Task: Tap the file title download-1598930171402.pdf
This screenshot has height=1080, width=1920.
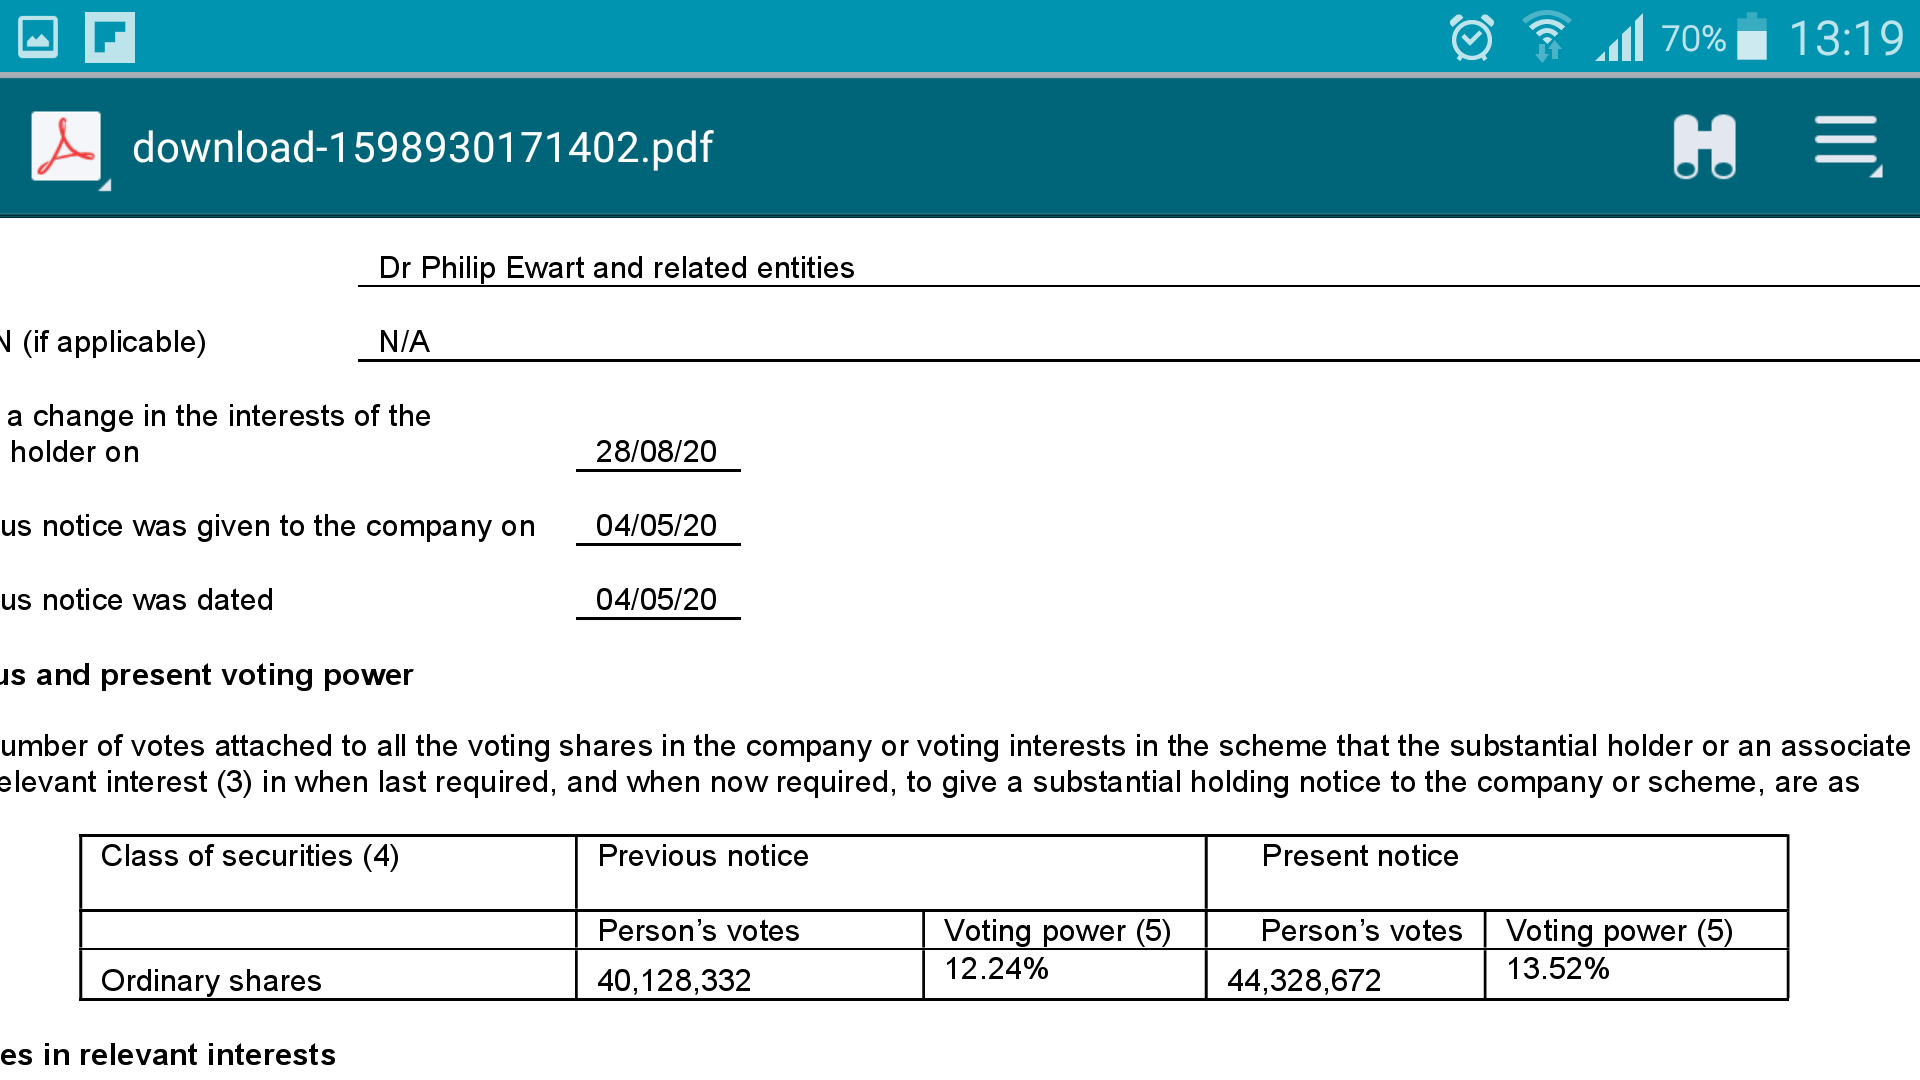Action: (x=422, y=147)
